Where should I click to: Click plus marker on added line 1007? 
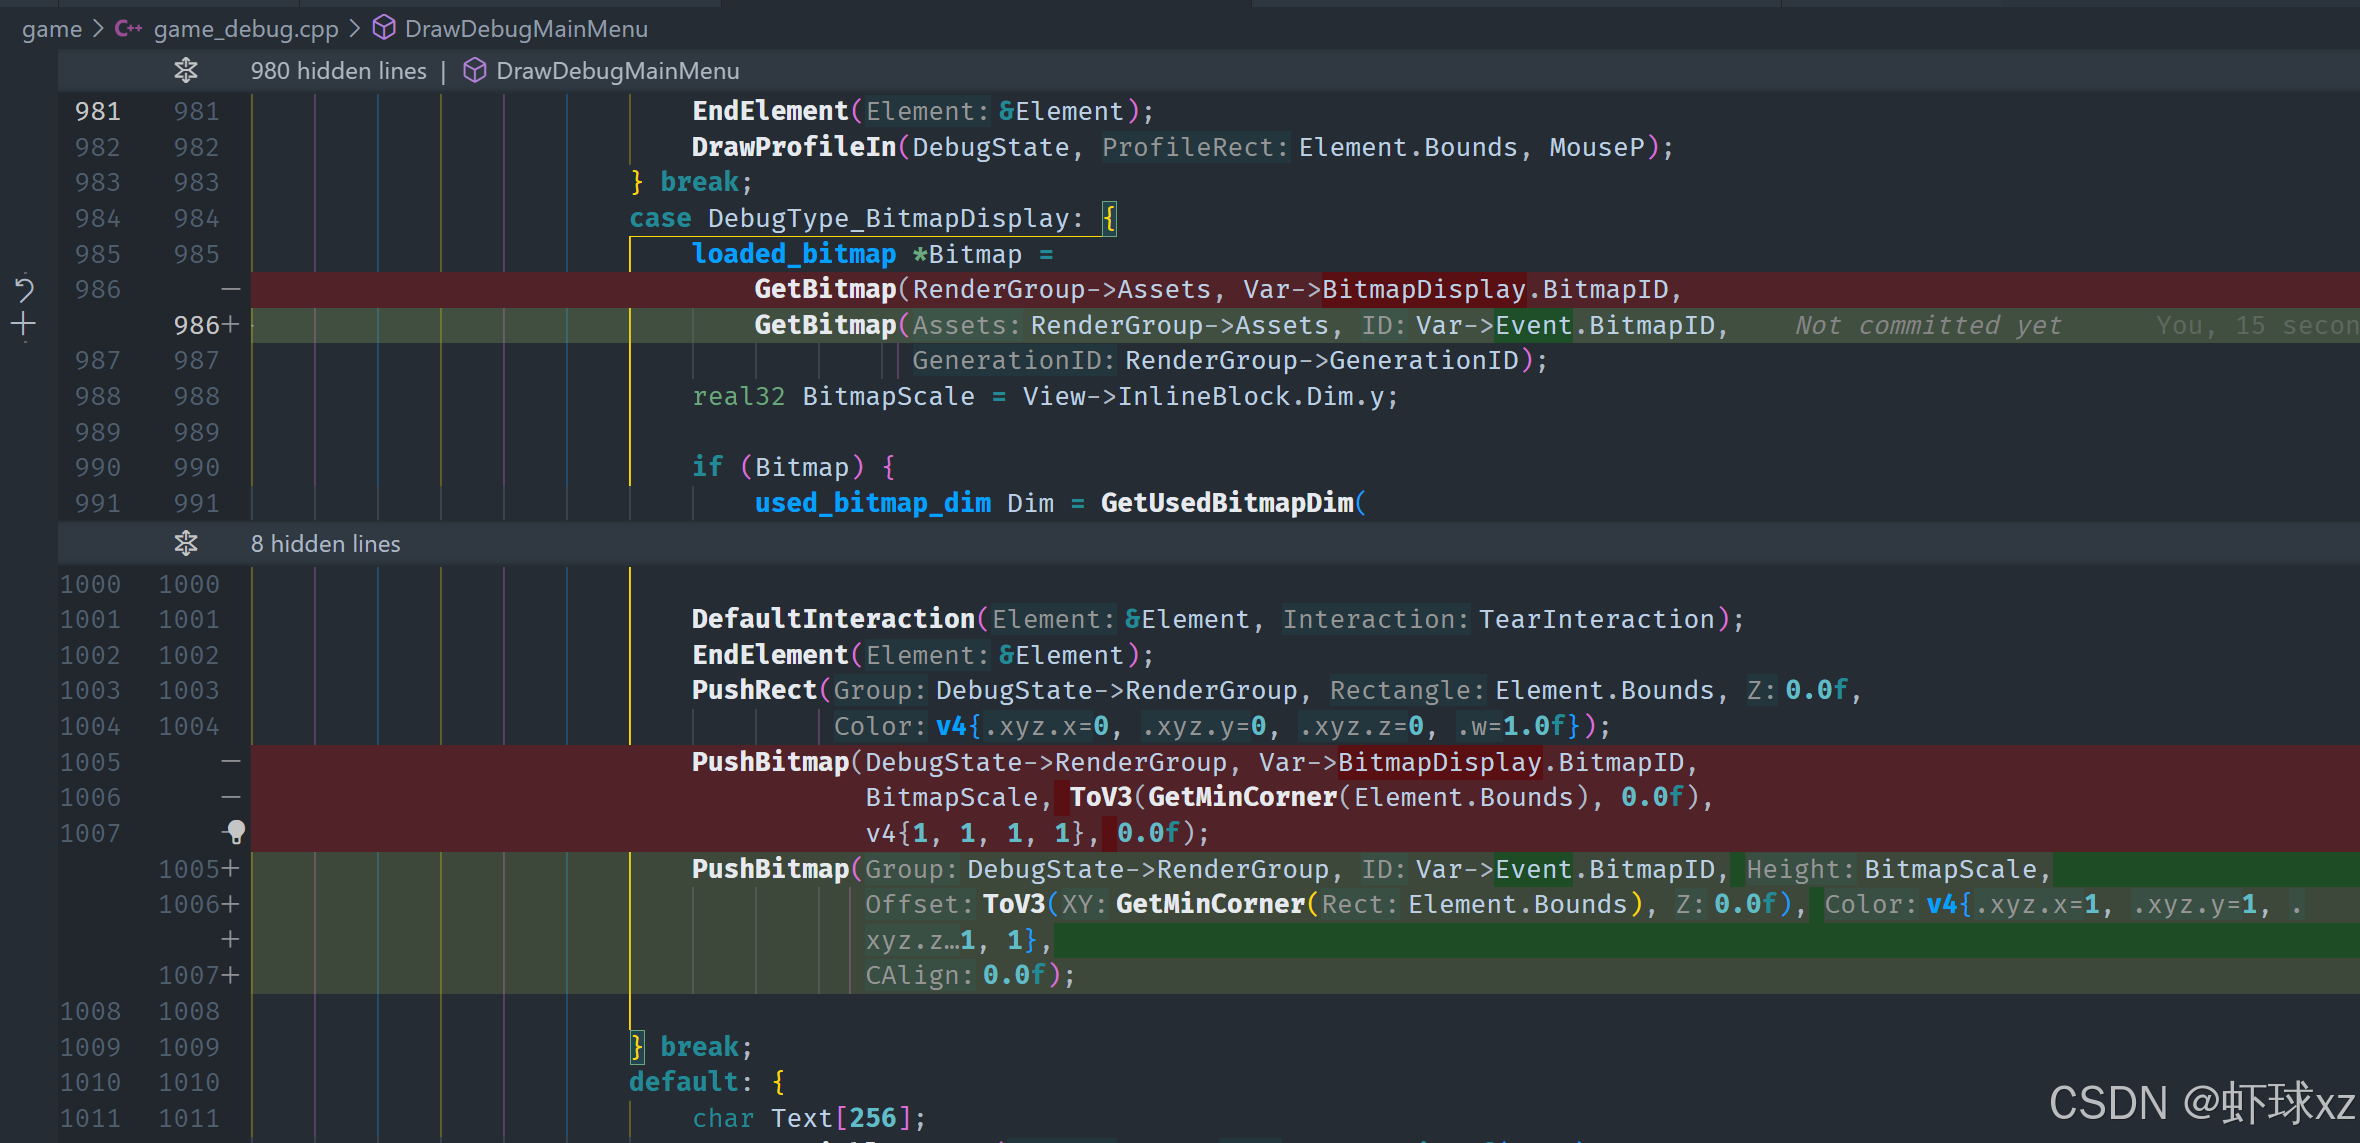pyautogui.click(x=231, y=975)
